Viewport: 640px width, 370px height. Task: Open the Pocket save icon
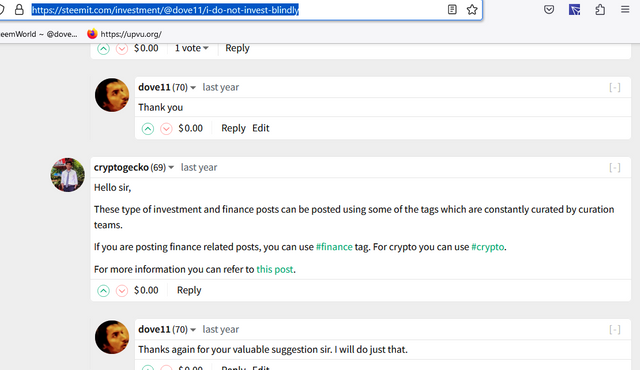click(549, 9)
